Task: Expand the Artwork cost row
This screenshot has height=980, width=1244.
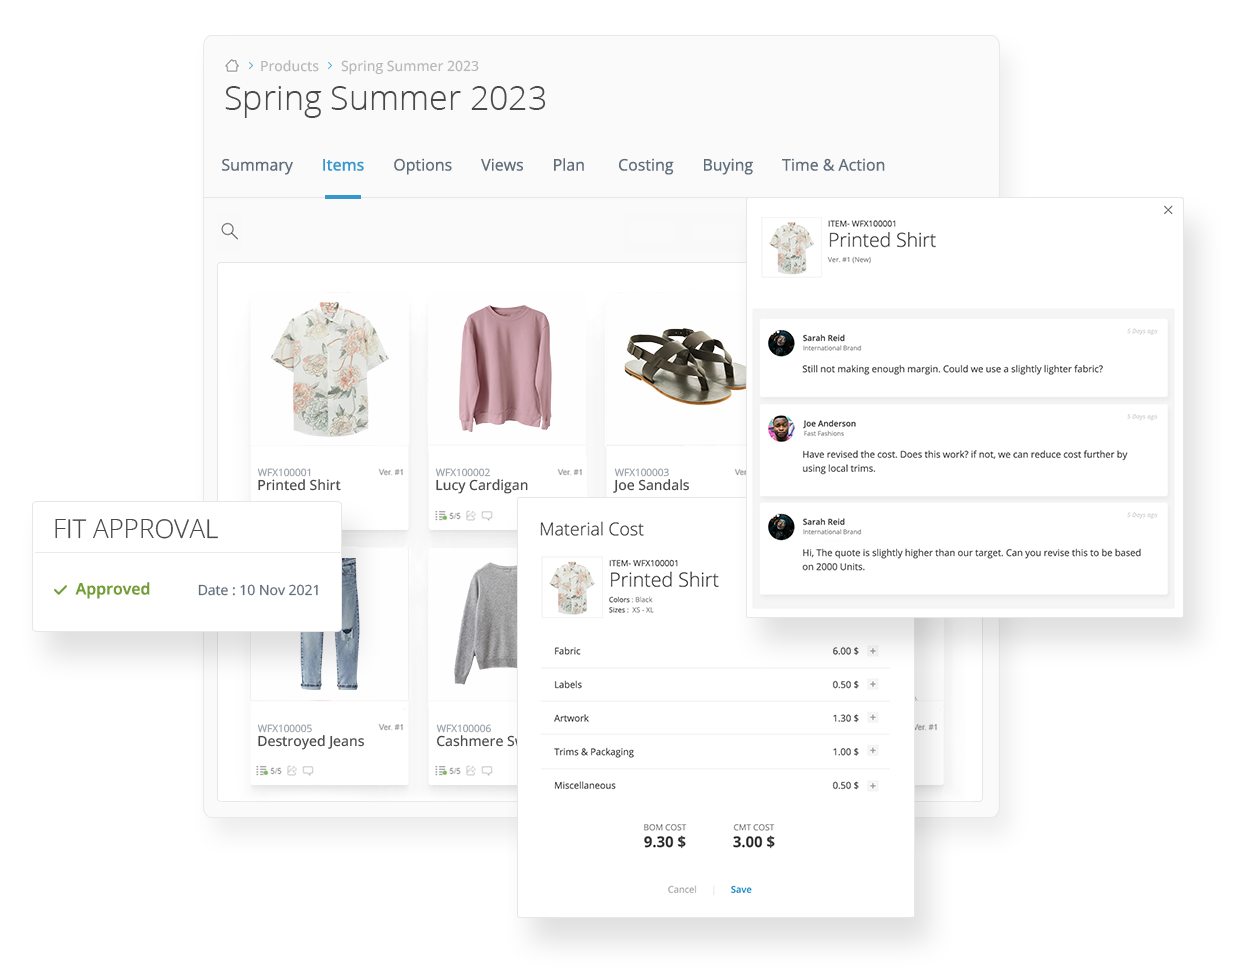Action: click(x=873, y=718)
